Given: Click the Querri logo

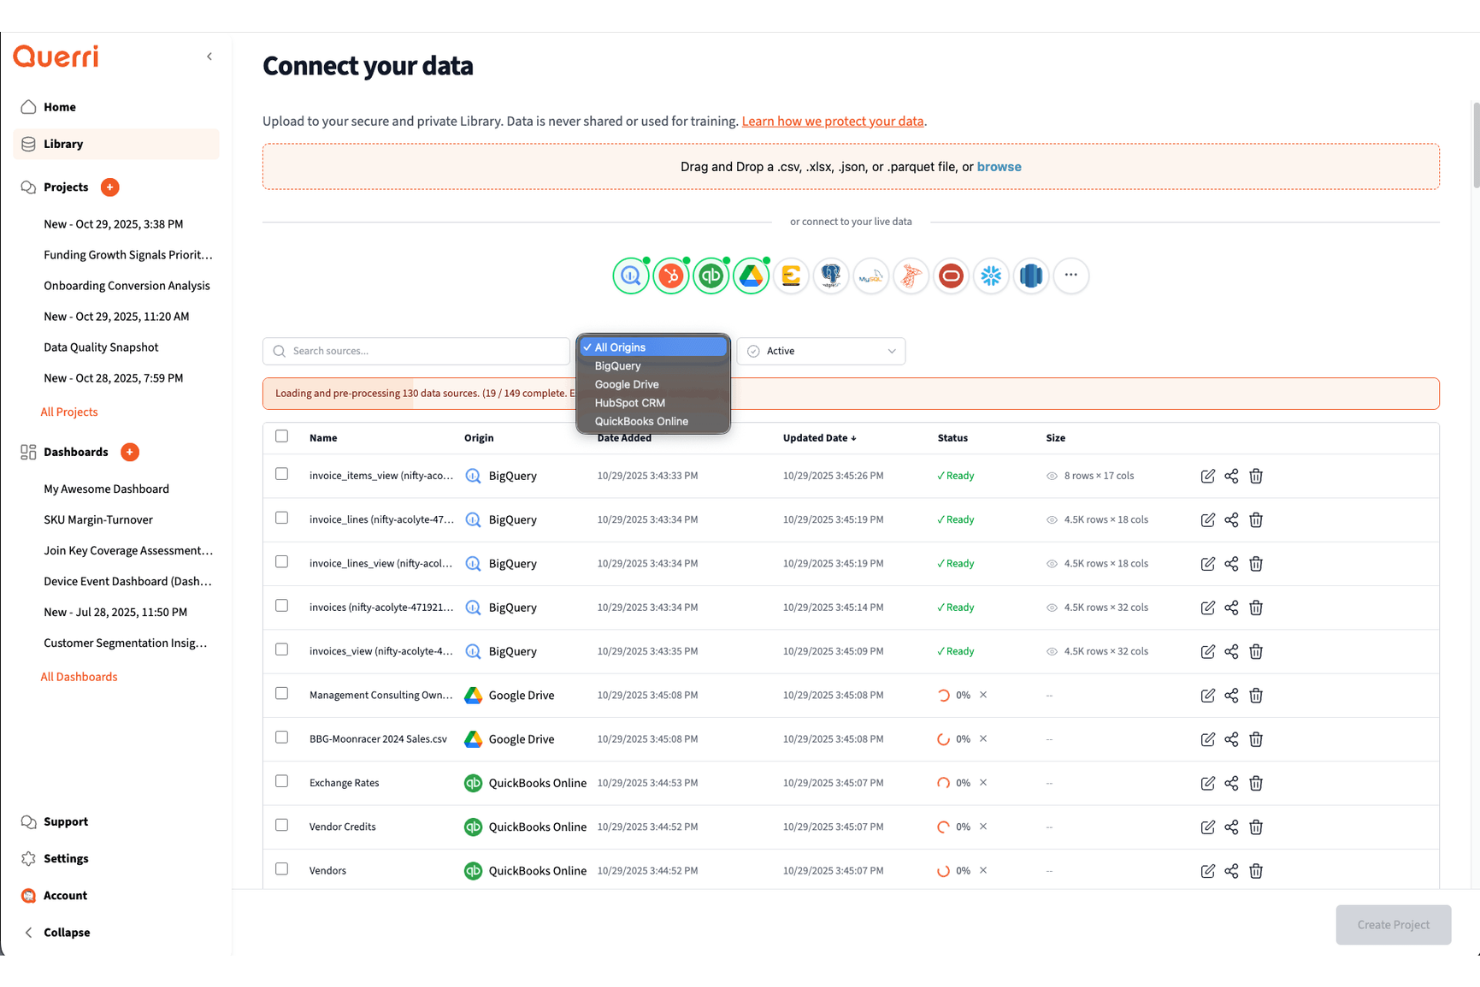Looking at the screenshot, I should (56, 56).
